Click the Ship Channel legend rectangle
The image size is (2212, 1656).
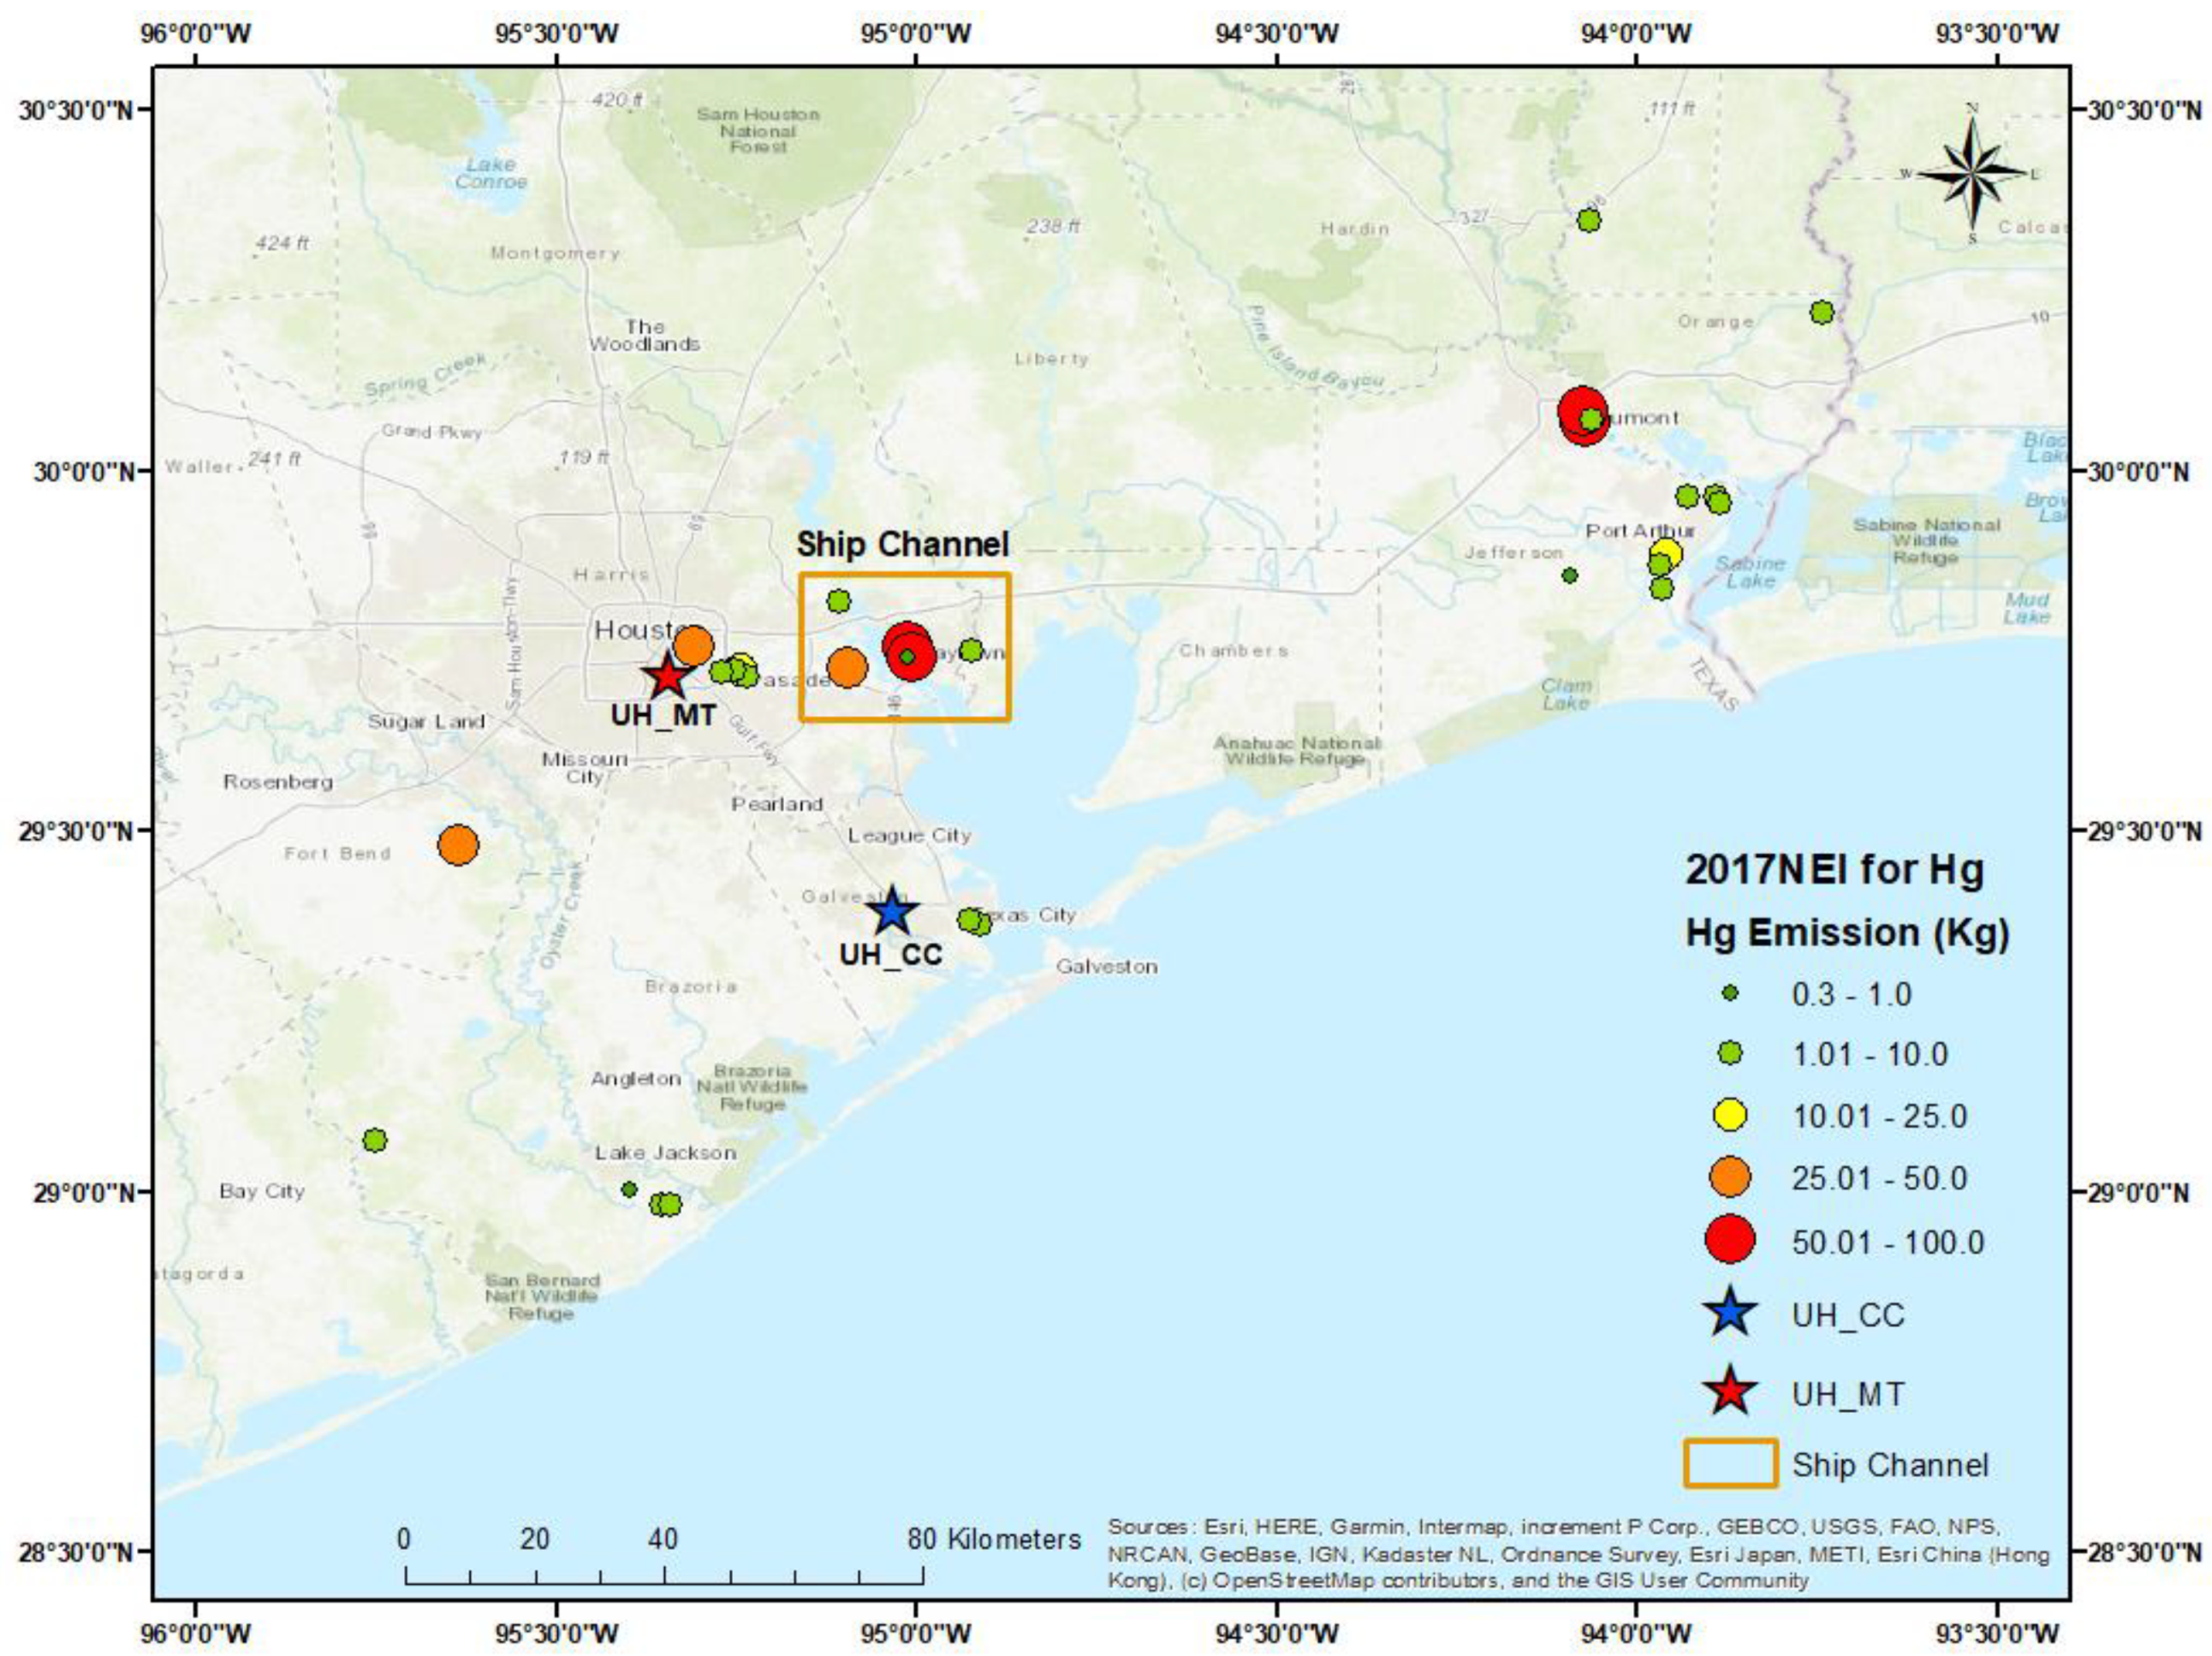[1730, 1465]
